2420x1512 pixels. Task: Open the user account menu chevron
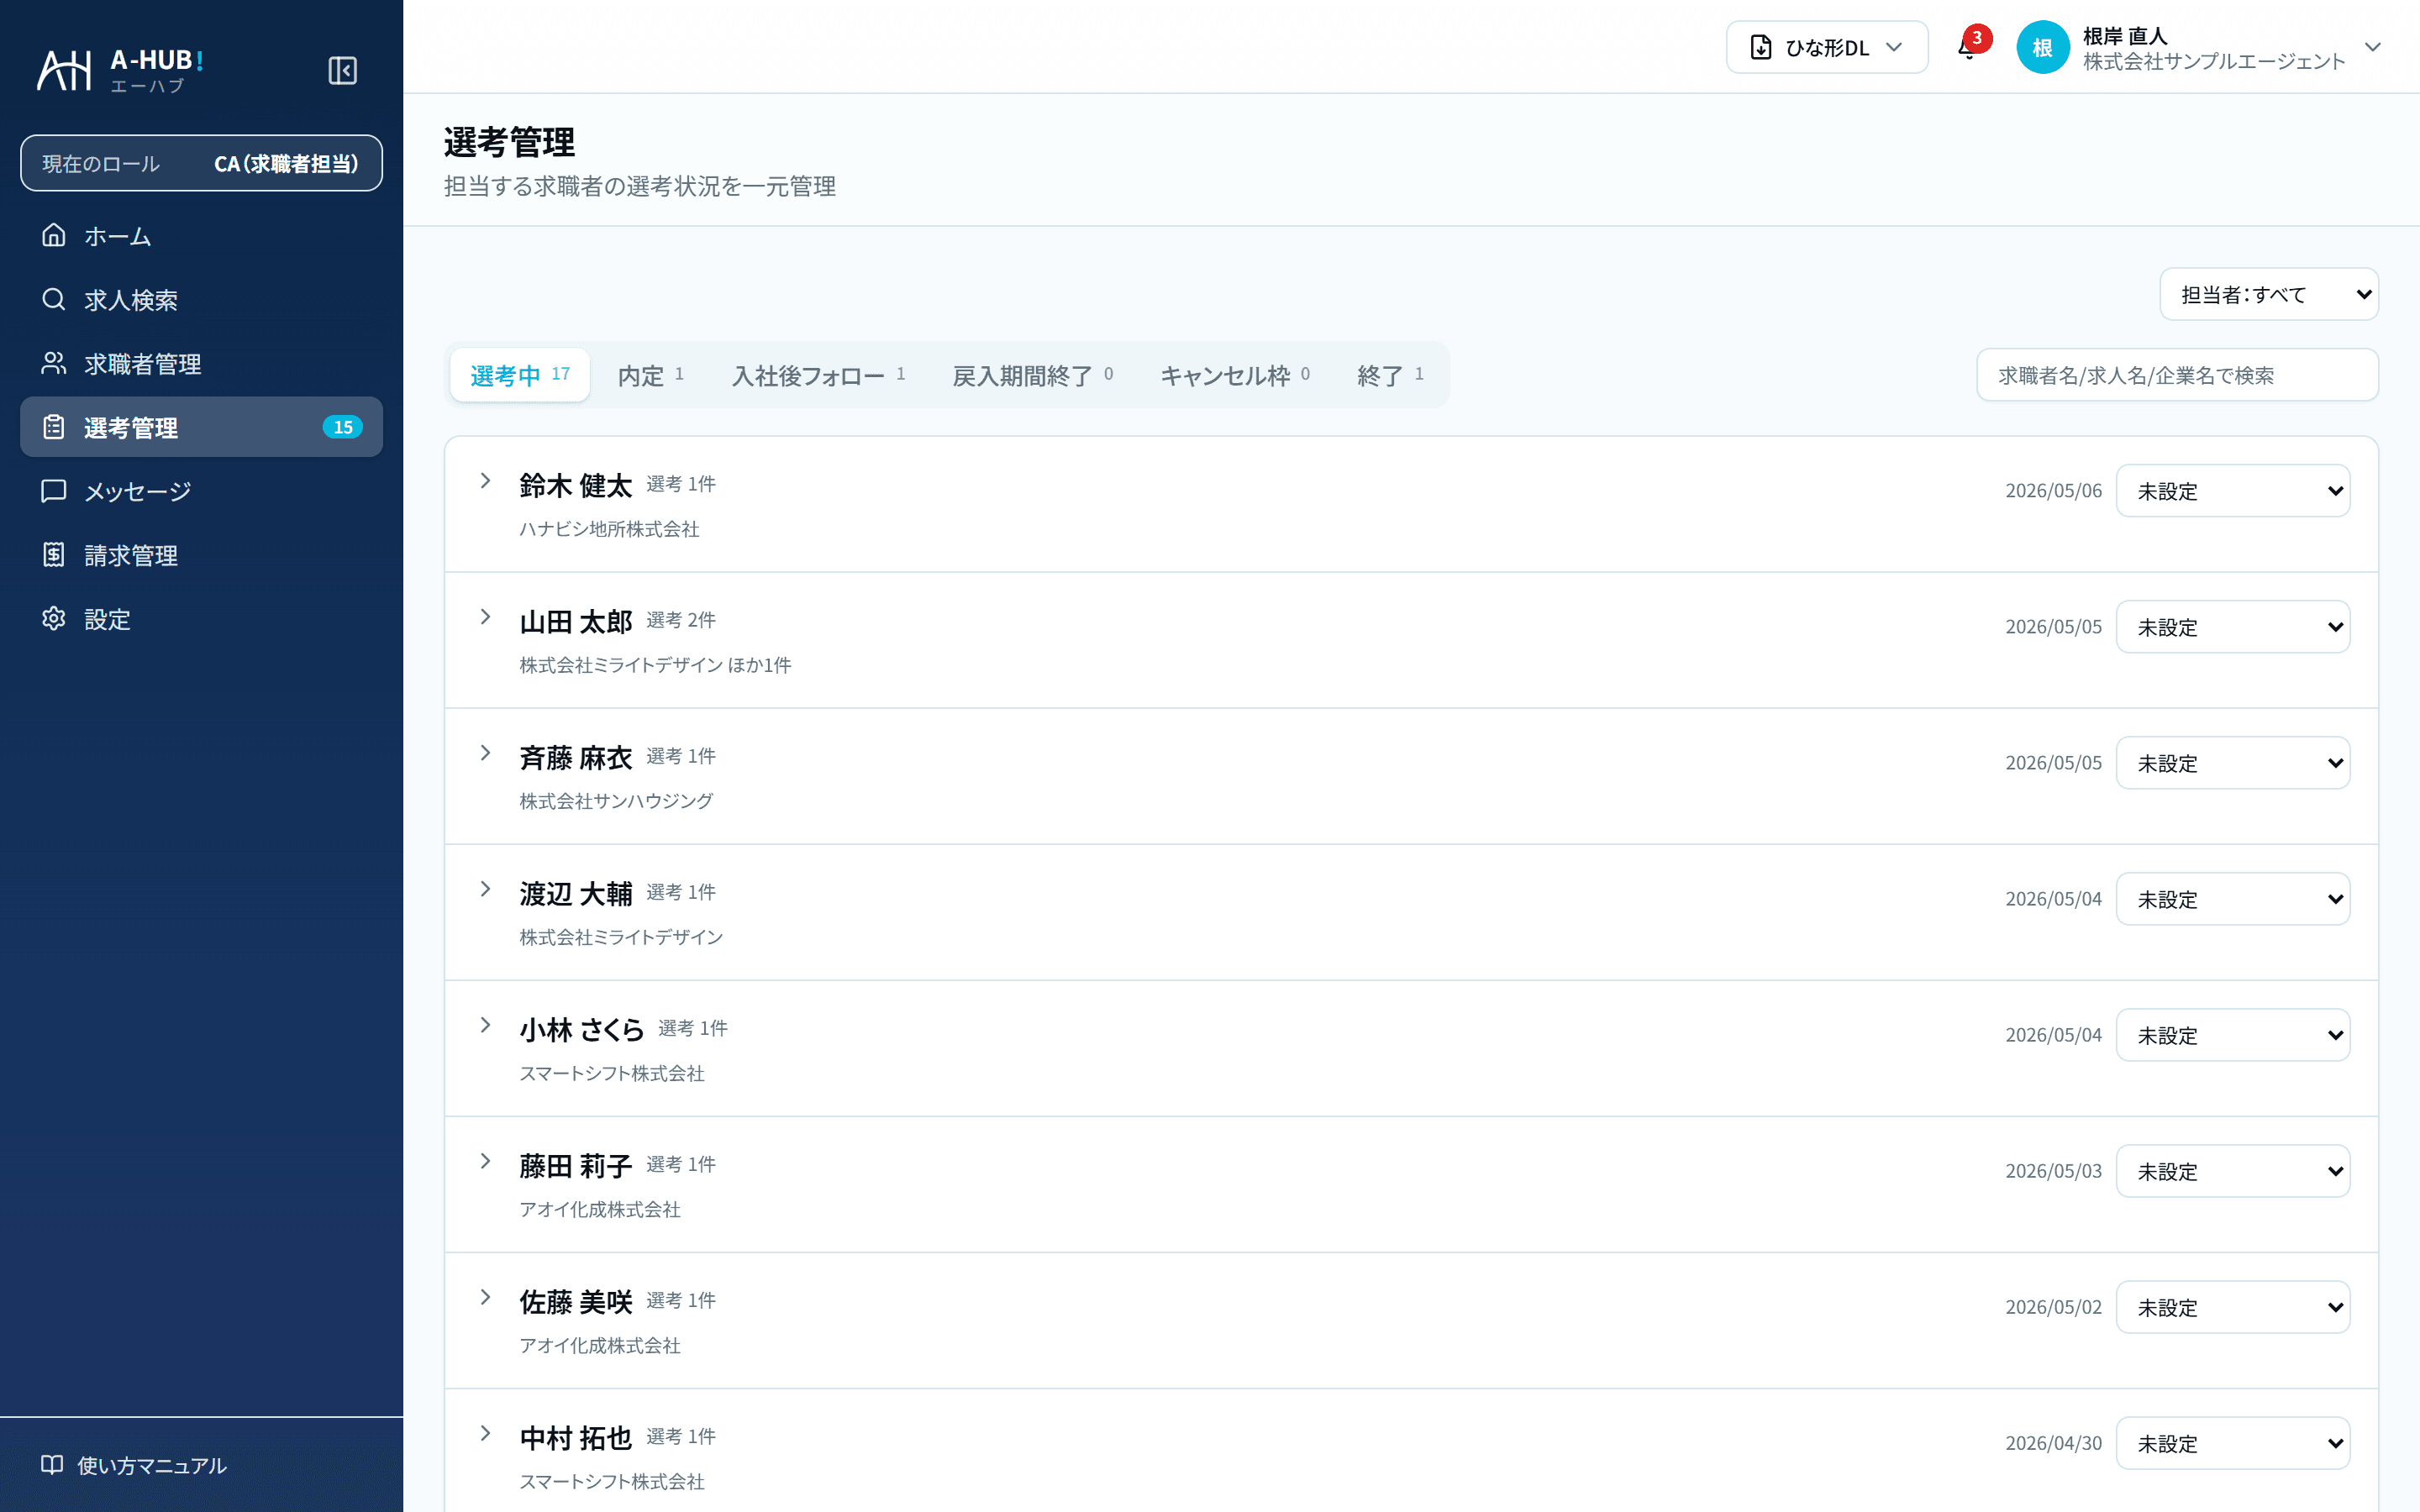pyautogui.click(x=2372, y=47)
